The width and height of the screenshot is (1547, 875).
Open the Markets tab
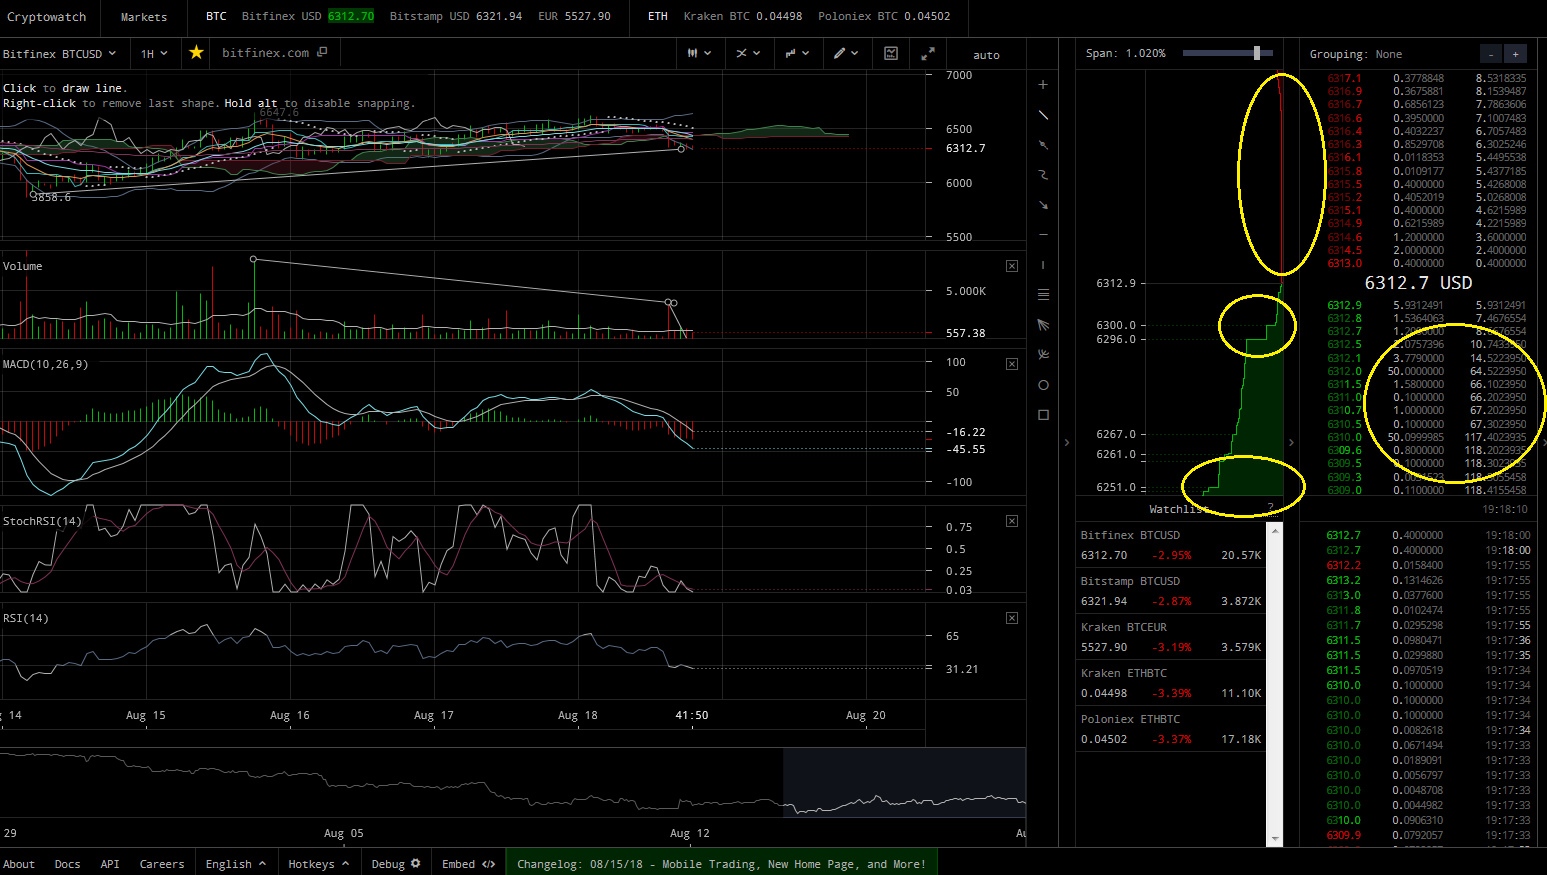point(144,17)
